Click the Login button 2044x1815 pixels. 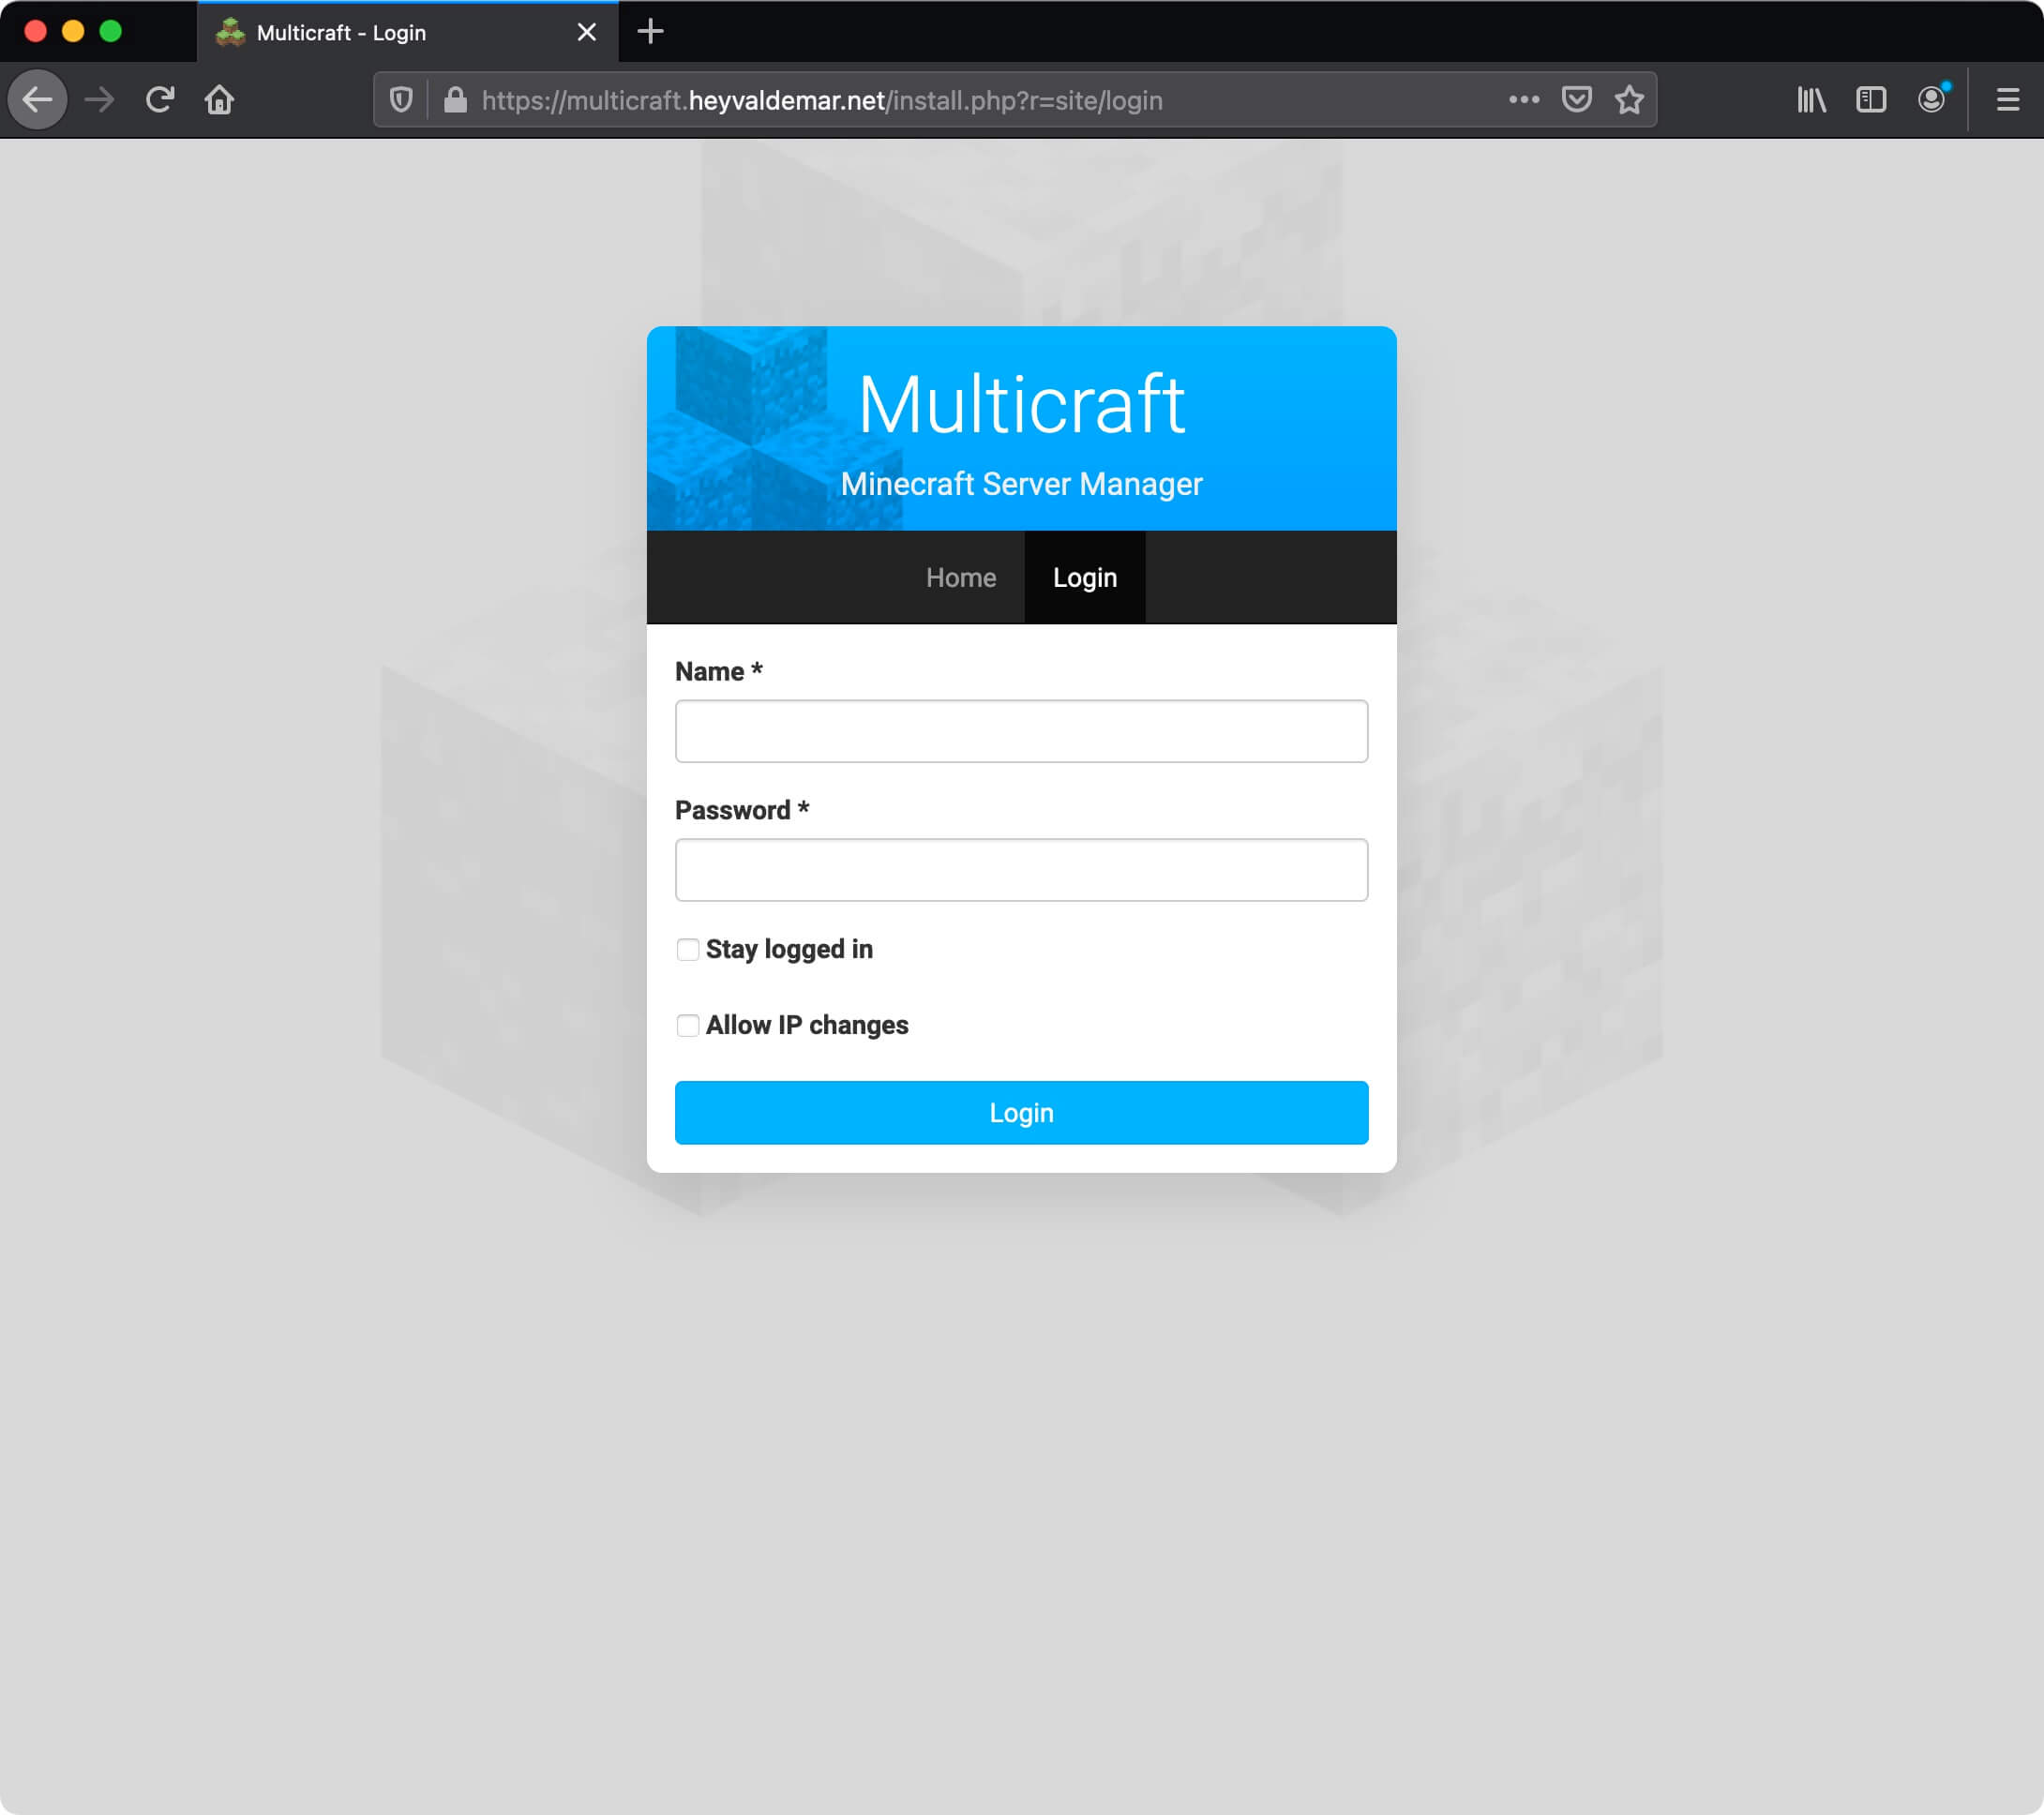1021,1113
